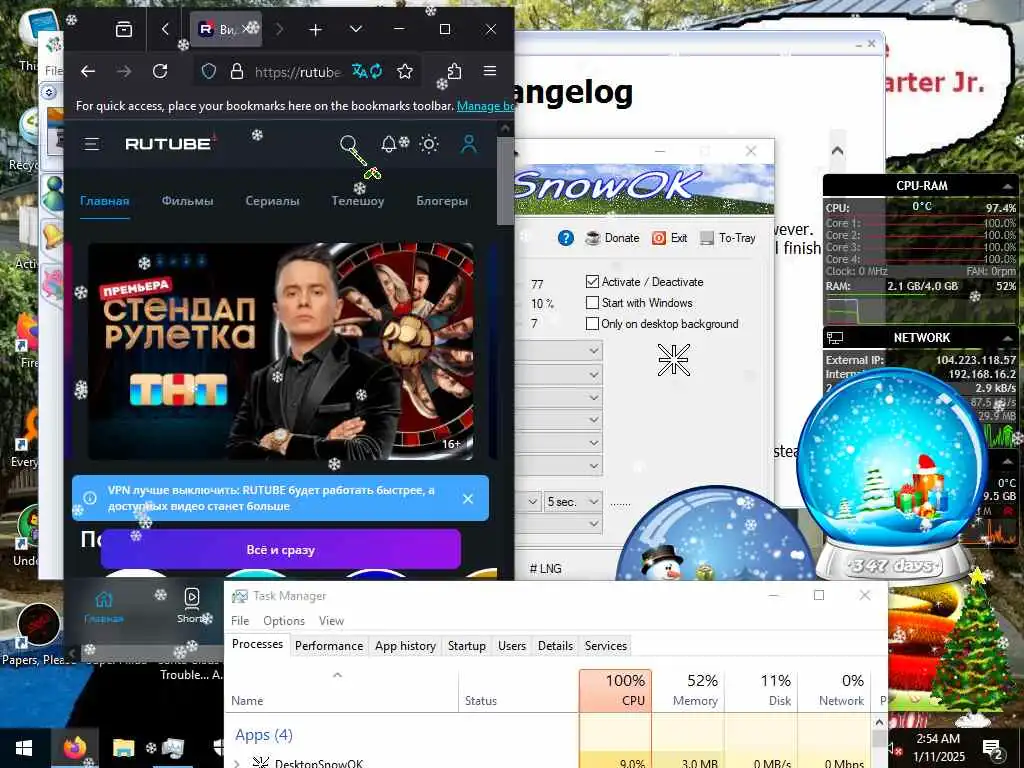The height and width of the screenshot is (768, 1024).
Task: Dismiss the VPN notice banner
Action: [468, 498]
